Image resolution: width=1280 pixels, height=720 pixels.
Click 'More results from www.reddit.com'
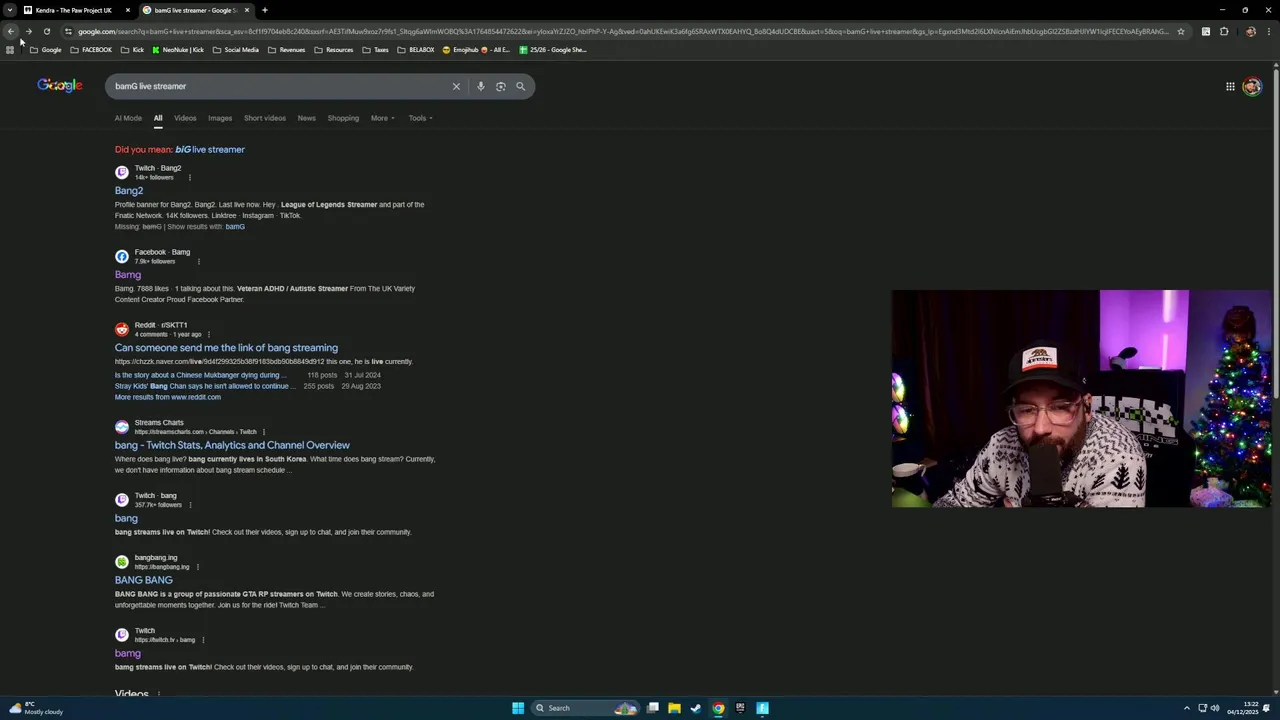pyautogui.click(x=168, y=397)
